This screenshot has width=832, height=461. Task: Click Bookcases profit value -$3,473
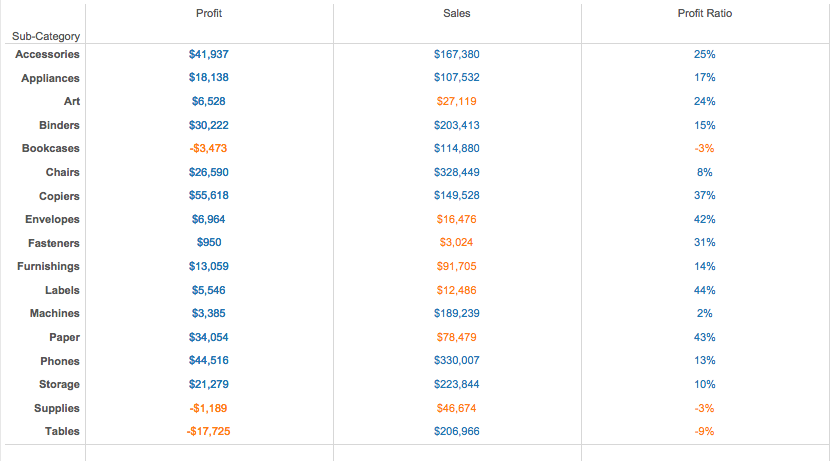(x=209, y=148)
